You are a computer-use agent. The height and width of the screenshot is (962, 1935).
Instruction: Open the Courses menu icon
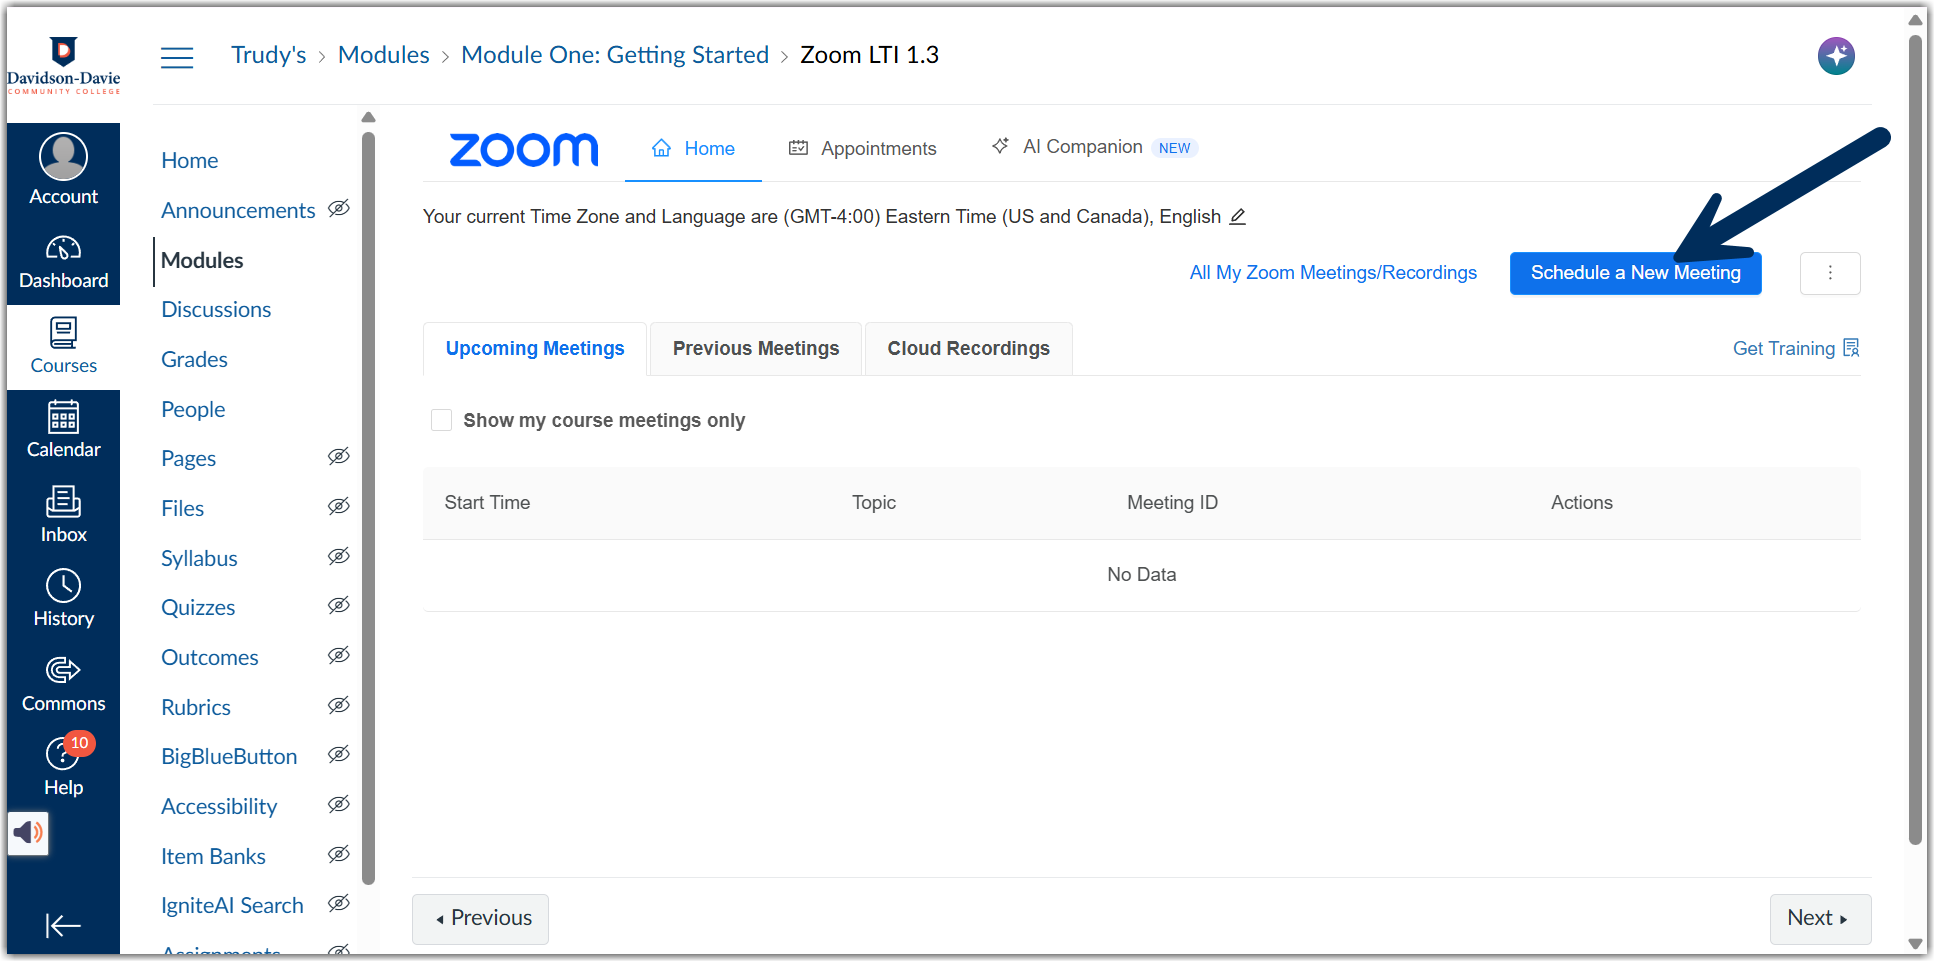click(63, 332)
